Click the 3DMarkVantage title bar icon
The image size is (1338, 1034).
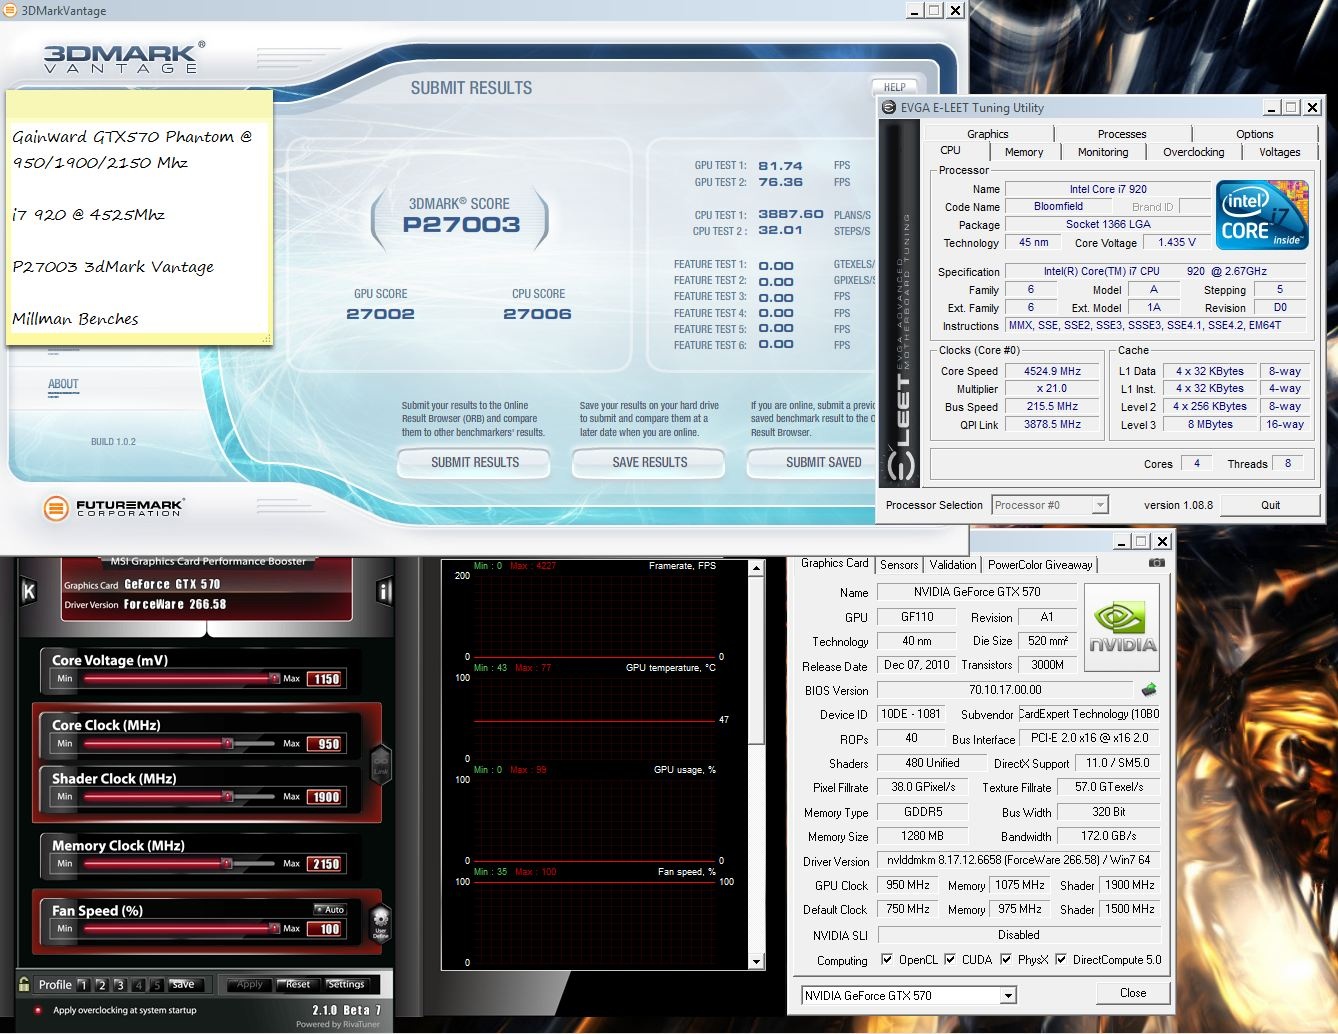[x=9, y=11]
